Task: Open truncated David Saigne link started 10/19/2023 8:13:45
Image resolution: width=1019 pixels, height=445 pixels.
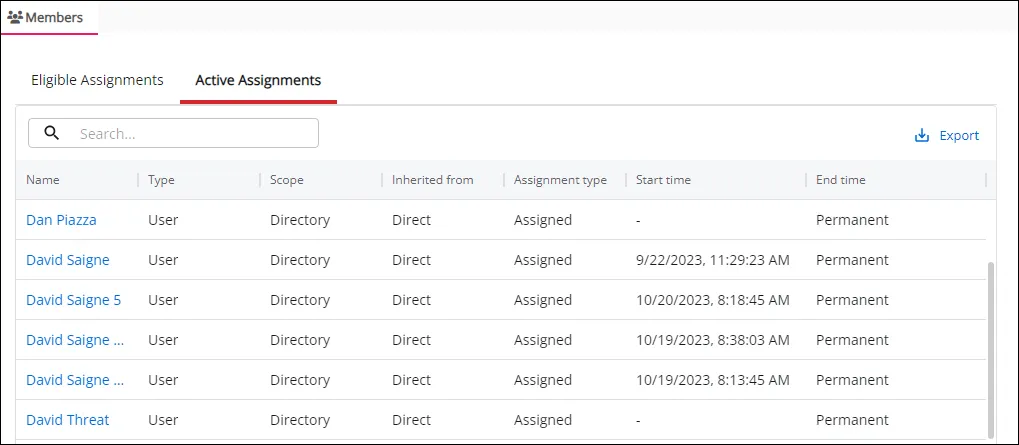Action: click(75, 380)
